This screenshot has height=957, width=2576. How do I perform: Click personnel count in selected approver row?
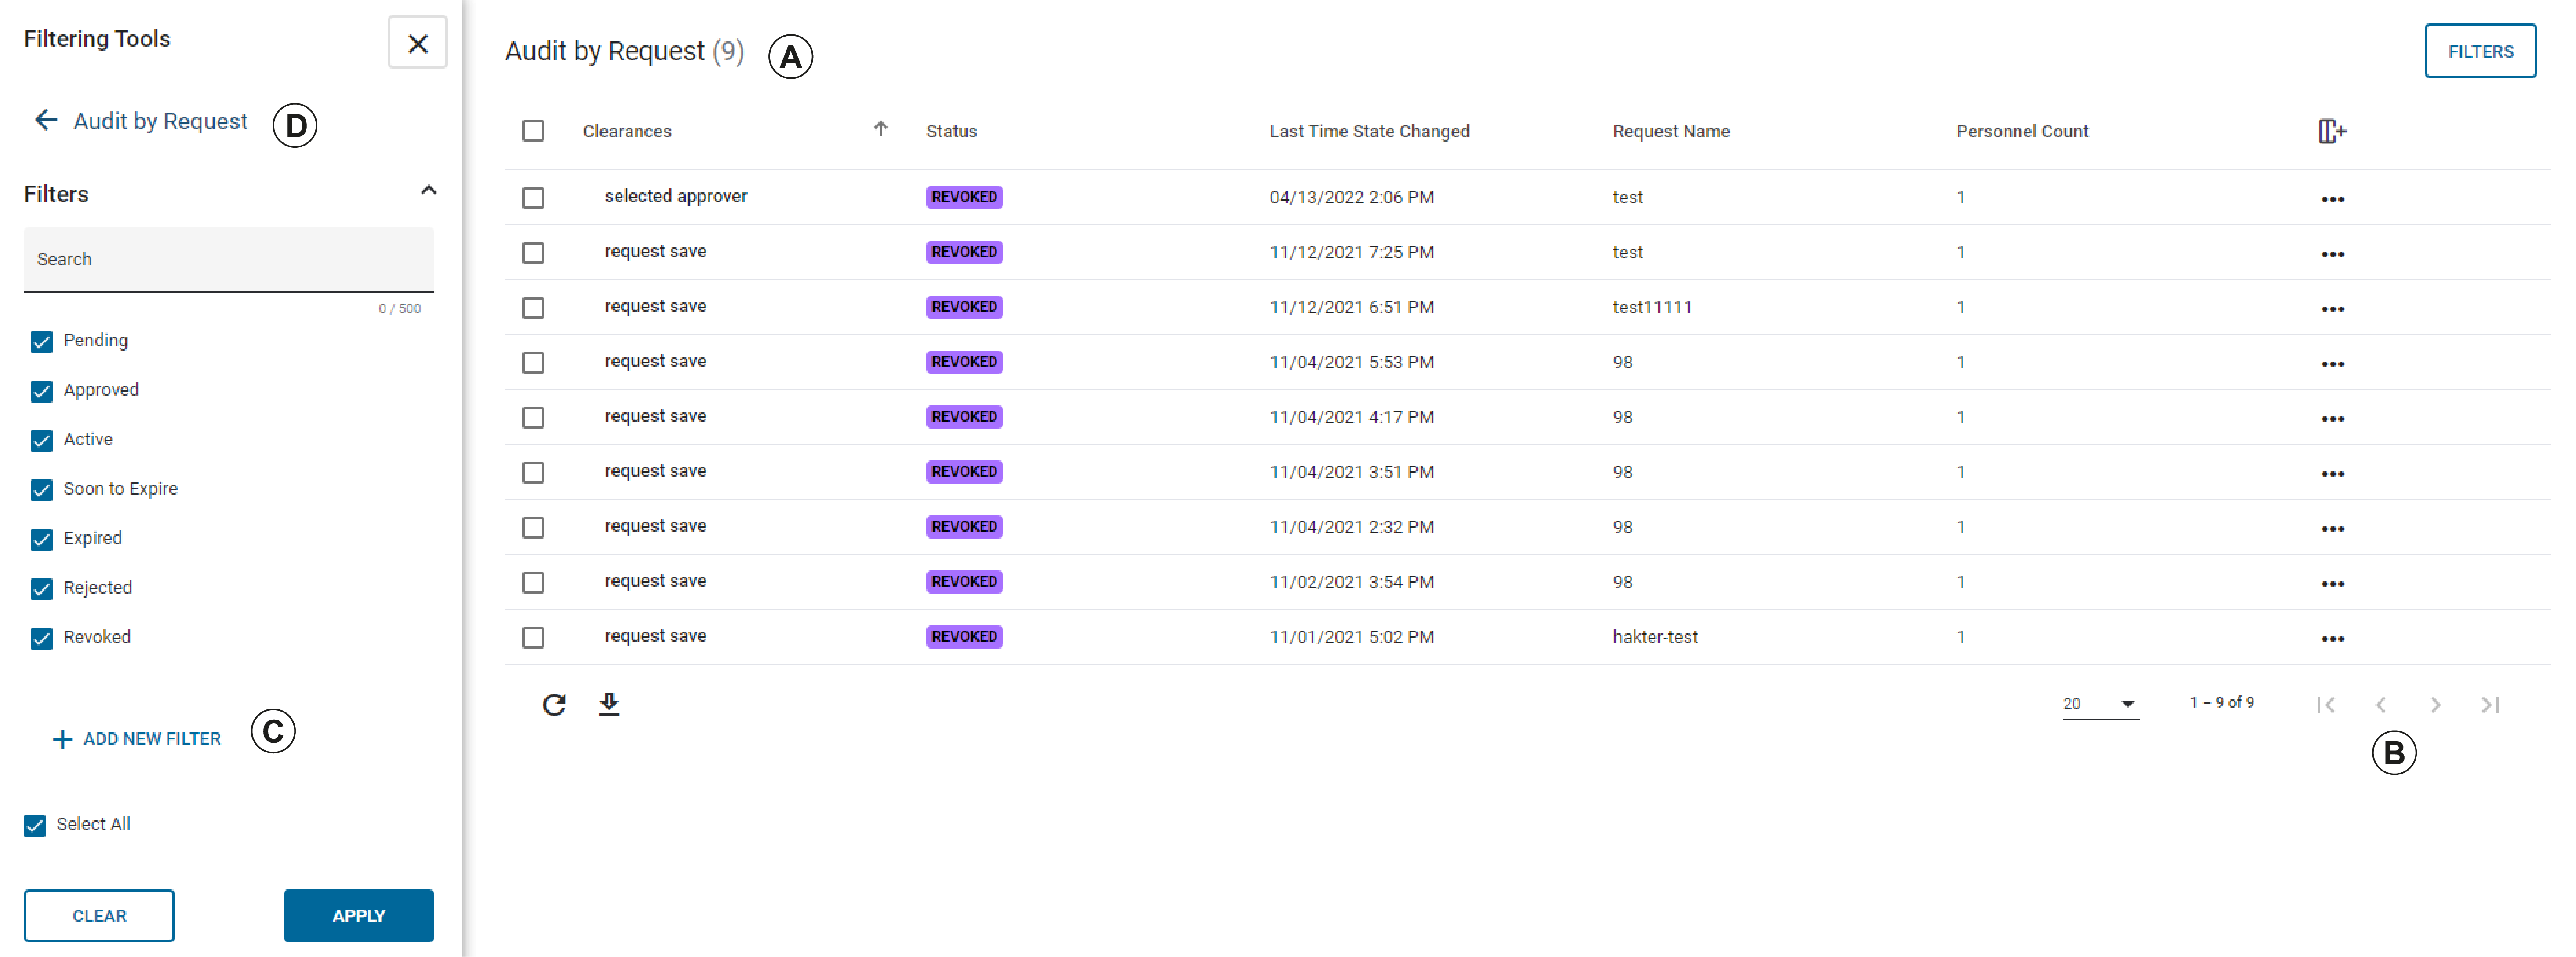point(1960,198)
